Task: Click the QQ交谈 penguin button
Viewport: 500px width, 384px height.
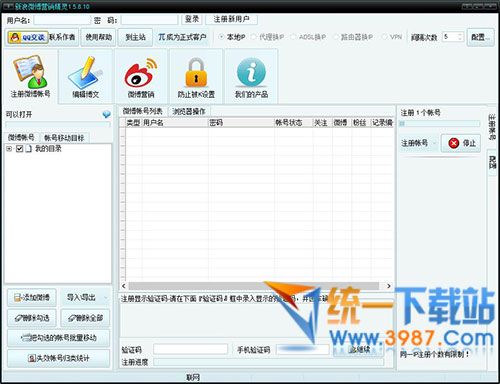Action: pos(27,37)
